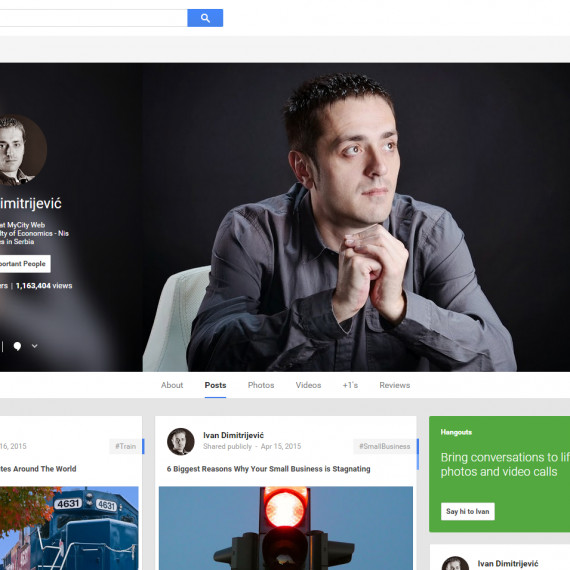Switch to the Posts tab
The image size is (570, 570).
pyautogui.click(x=215, y=385)
